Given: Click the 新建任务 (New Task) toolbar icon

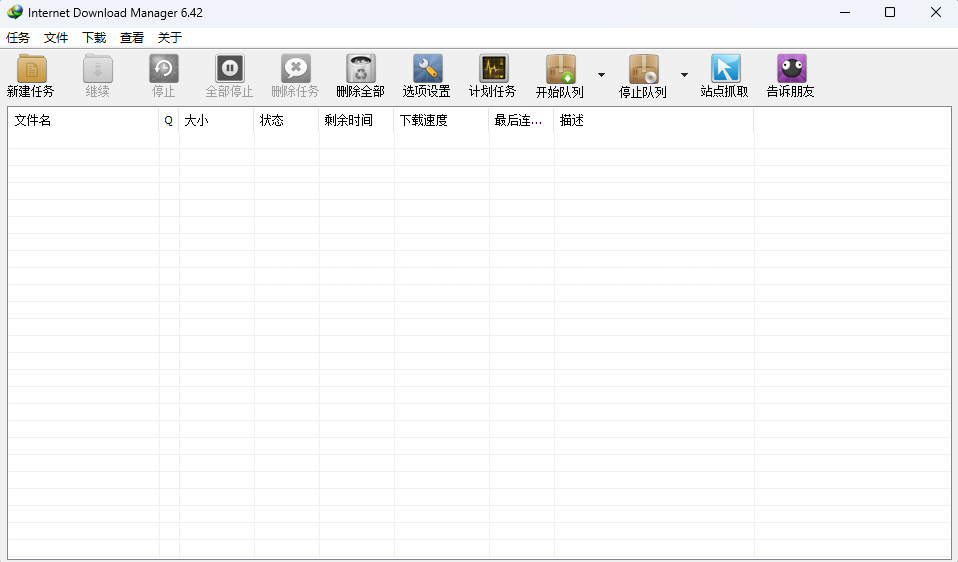Looking at the screenshot, I should (31, 68).
